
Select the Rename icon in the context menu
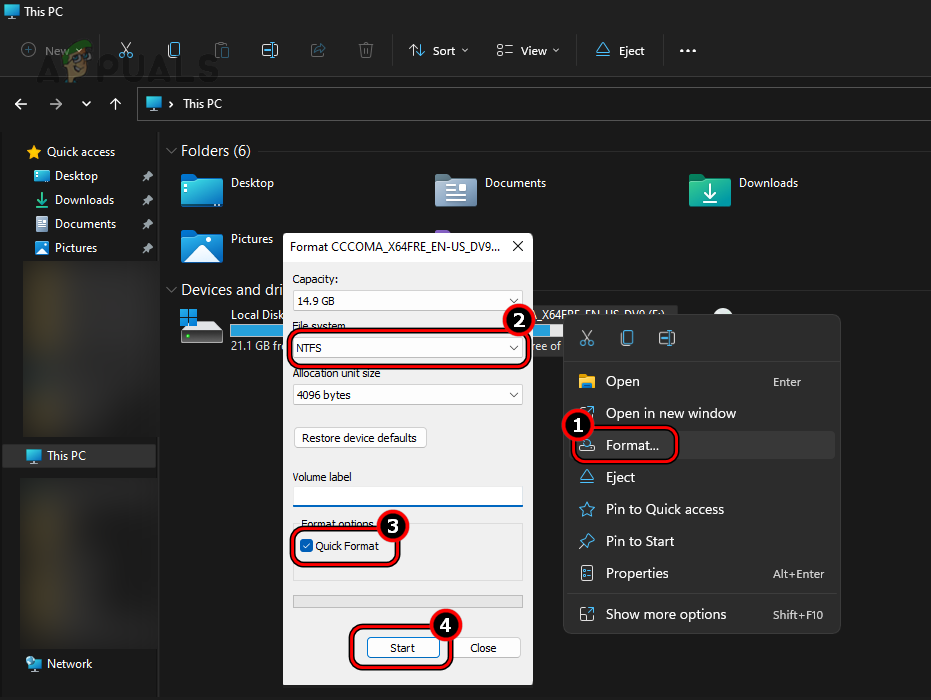[x=667, y=338]
